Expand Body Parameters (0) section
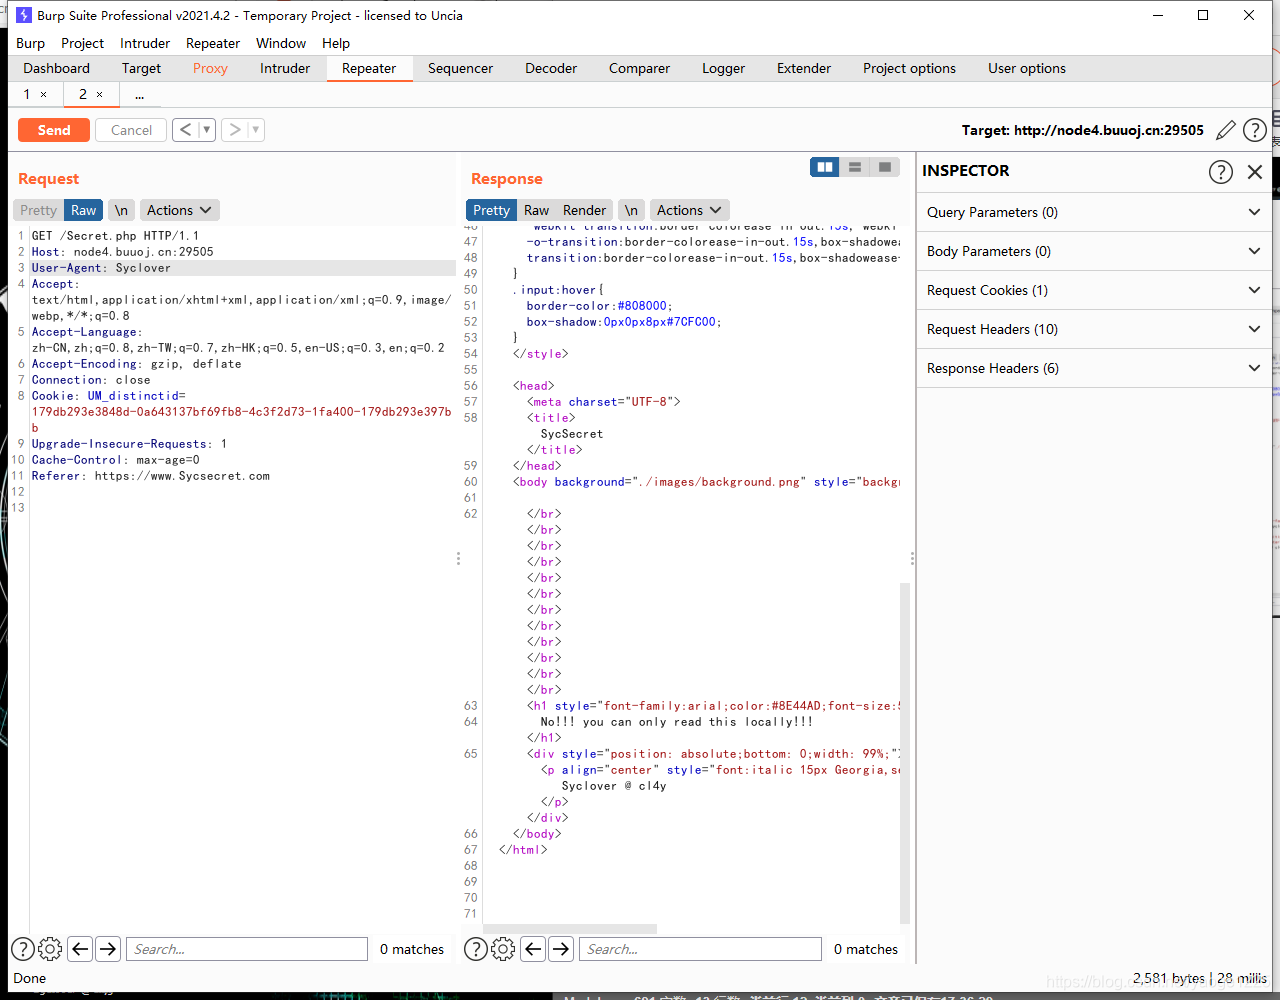The width and height of the screenshot is (1280, 1000). pos(1094,251)
